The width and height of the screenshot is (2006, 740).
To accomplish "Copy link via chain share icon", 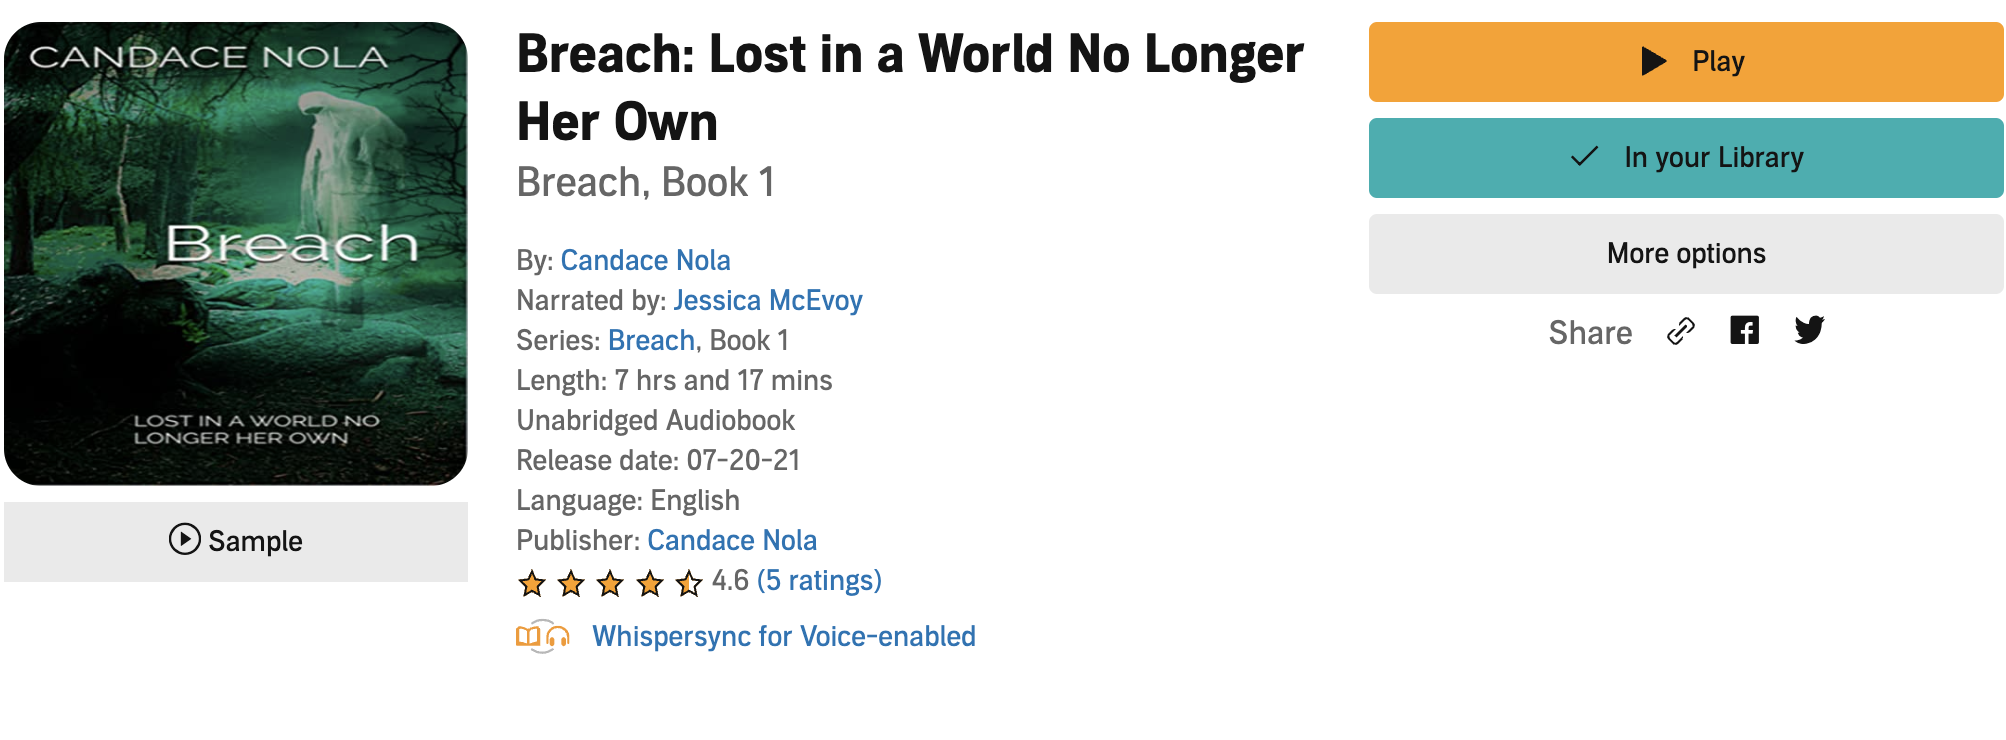I will (x=1681, y=331).
